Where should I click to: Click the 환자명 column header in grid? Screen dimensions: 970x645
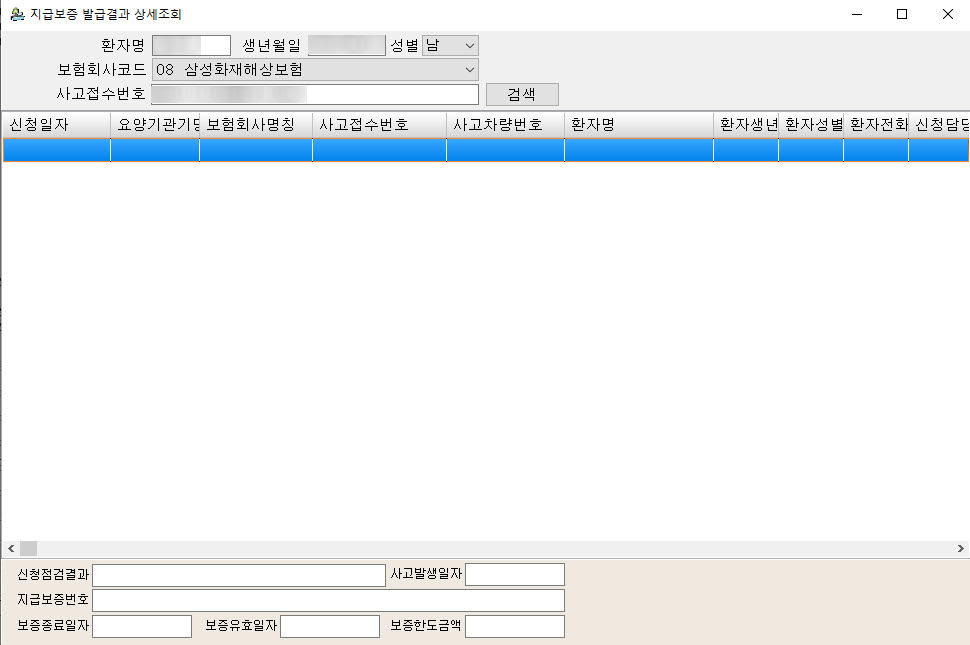(x=638, y=125)
